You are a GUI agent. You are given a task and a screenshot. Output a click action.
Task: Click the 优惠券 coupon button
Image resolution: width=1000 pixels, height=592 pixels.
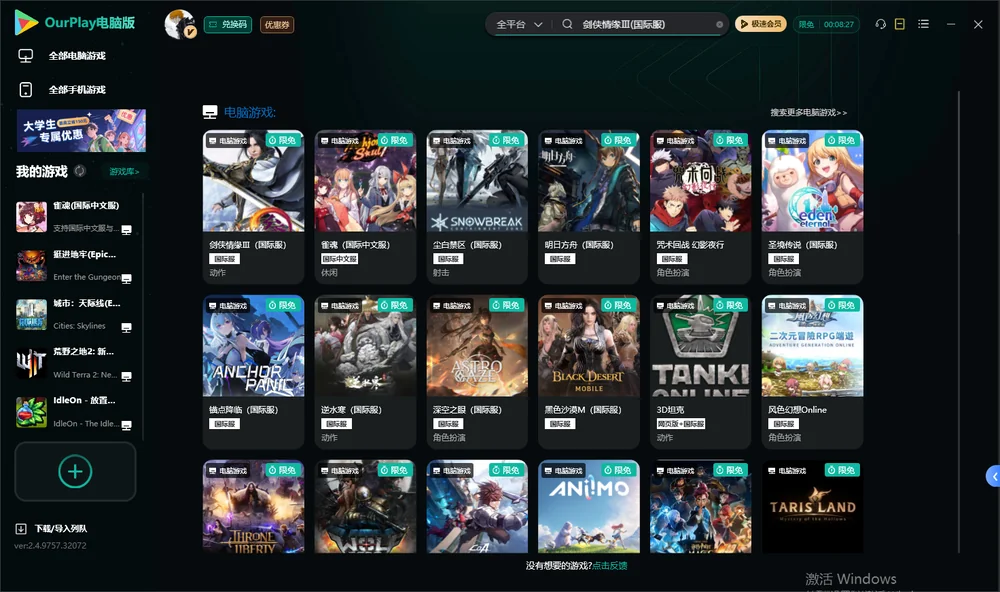pos(277,25)
